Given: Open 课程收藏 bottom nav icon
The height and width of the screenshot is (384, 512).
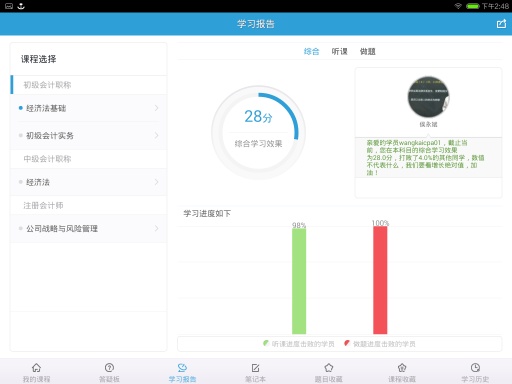Looking at the screenshot, I should [402, 368].
